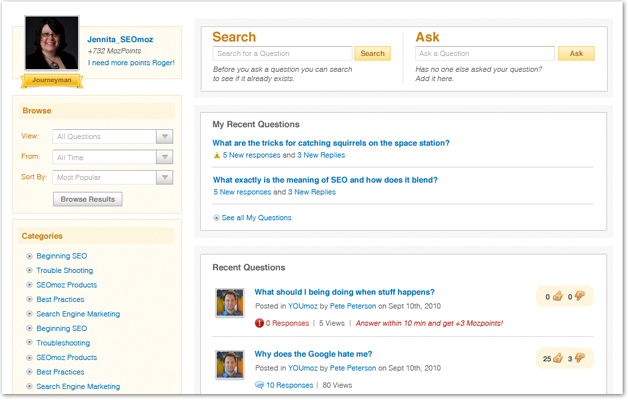The width and height of the screenshot is (628, 400).
Task: Expand the Trouble Shooting category
Action: [x=29, y=271]
